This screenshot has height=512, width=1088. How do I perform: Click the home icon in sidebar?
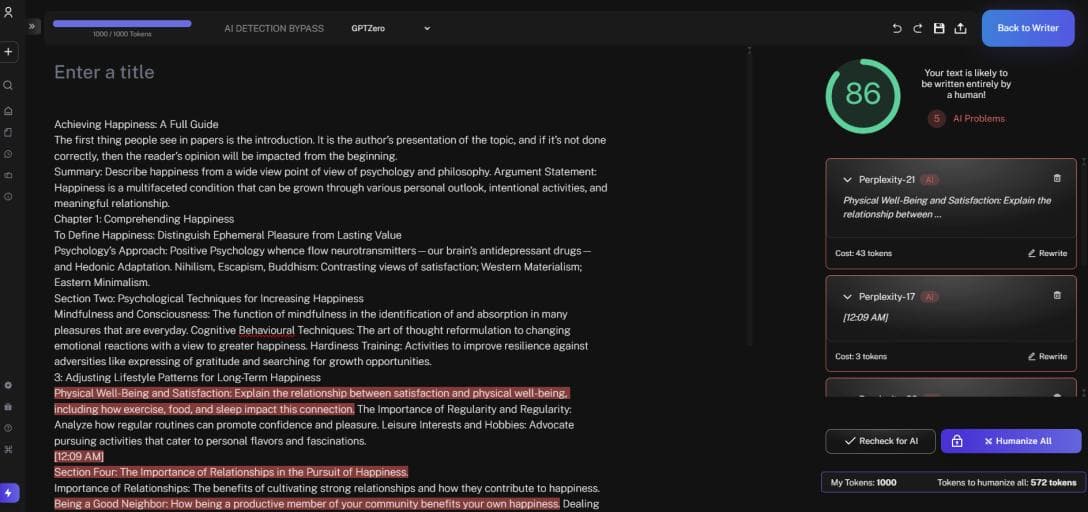pyautogui.click(x=8, y=110)
